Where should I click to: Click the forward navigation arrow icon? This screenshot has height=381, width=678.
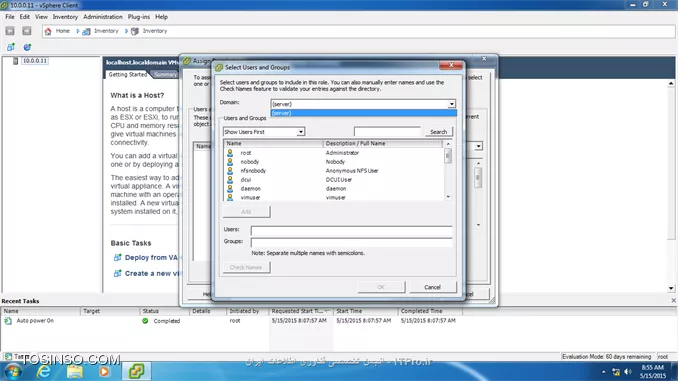(27, 31)
